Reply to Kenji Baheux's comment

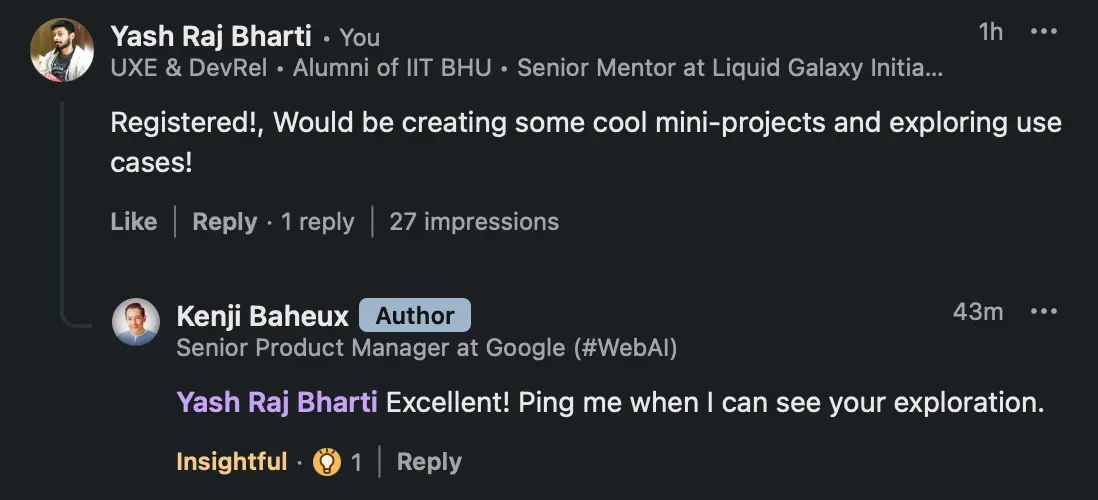click(429, 462)
